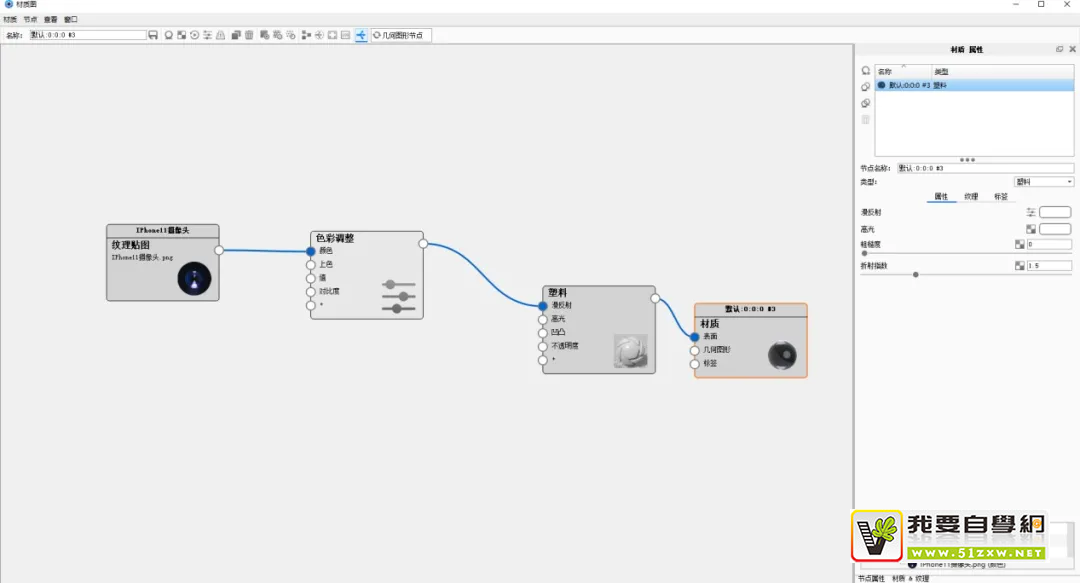Open the 节点 menu
The image size is (1080, 583).
[30, 19]
